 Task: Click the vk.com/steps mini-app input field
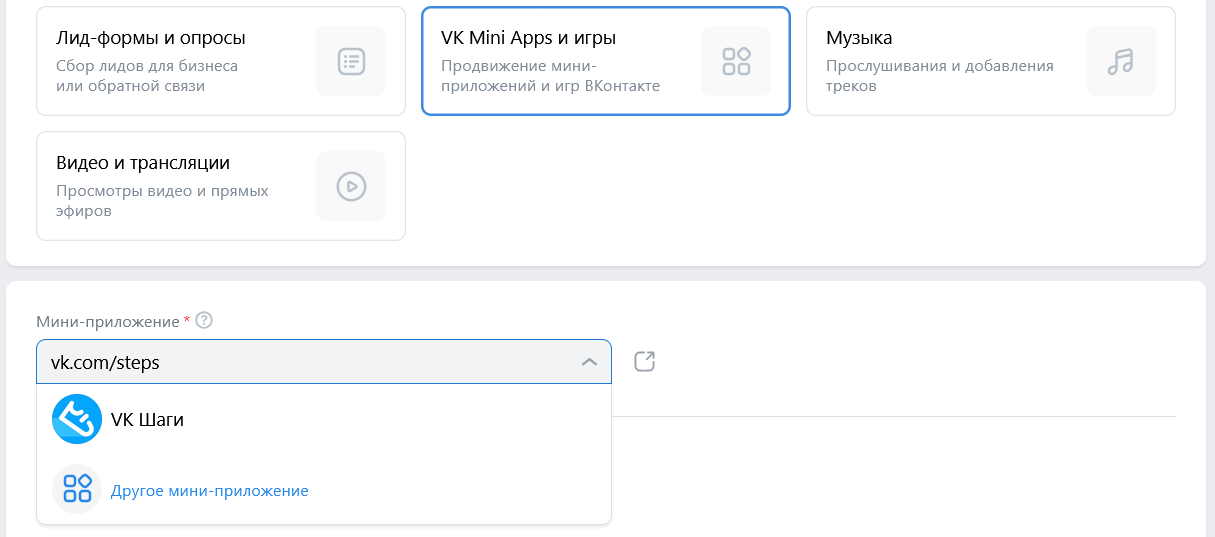[x=324, y=362]
